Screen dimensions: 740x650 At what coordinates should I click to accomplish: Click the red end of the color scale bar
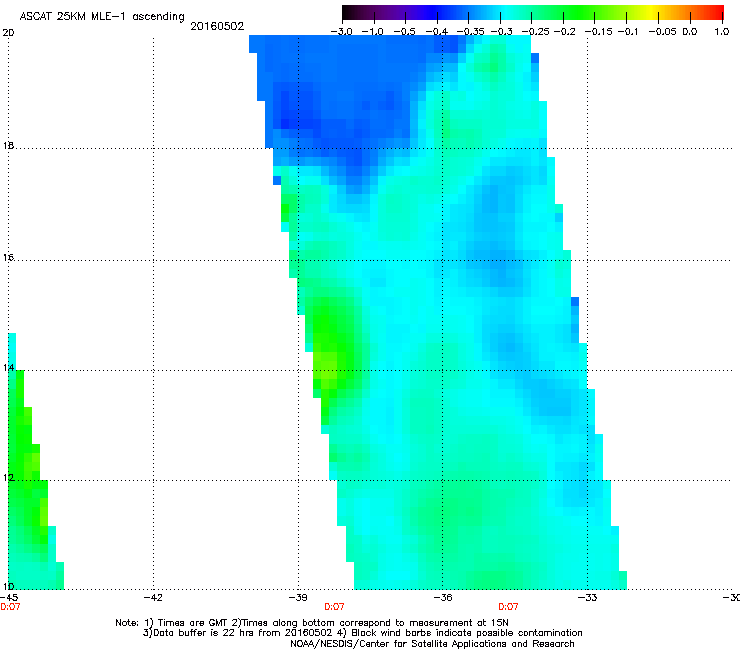coord(717,13)
